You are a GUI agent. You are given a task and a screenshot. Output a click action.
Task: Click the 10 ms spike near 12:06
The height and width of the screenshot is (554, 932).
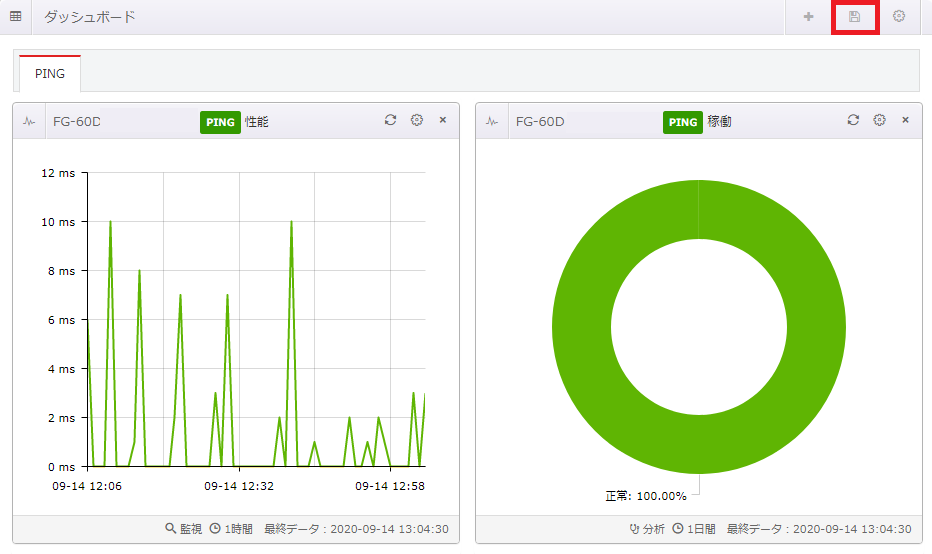pyautogui.click(x=110, y=222)
